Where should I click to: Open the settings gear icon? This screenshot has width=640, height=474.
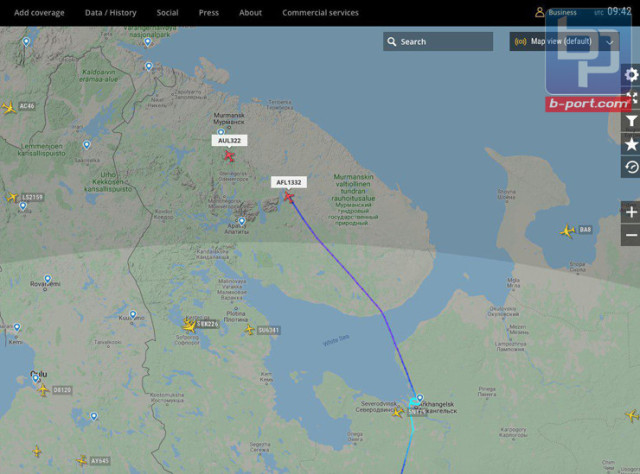[x=631, y=75]
